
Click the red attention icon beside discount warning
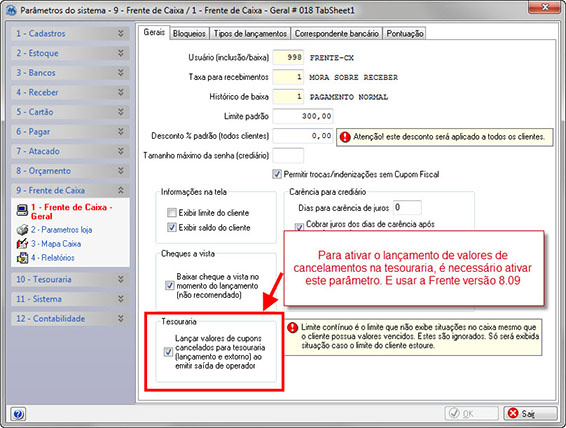click(x=345, y=137)
